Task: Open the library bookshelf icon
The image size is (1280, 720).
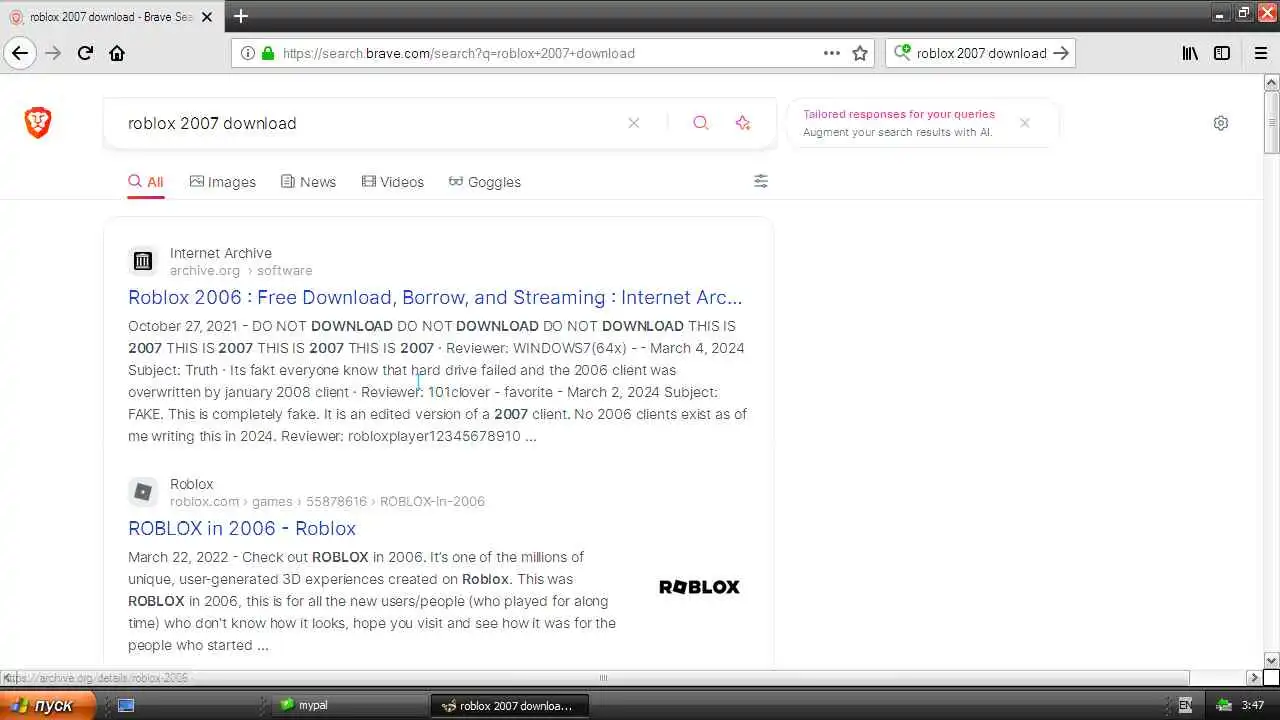Action: point(1190,53)
